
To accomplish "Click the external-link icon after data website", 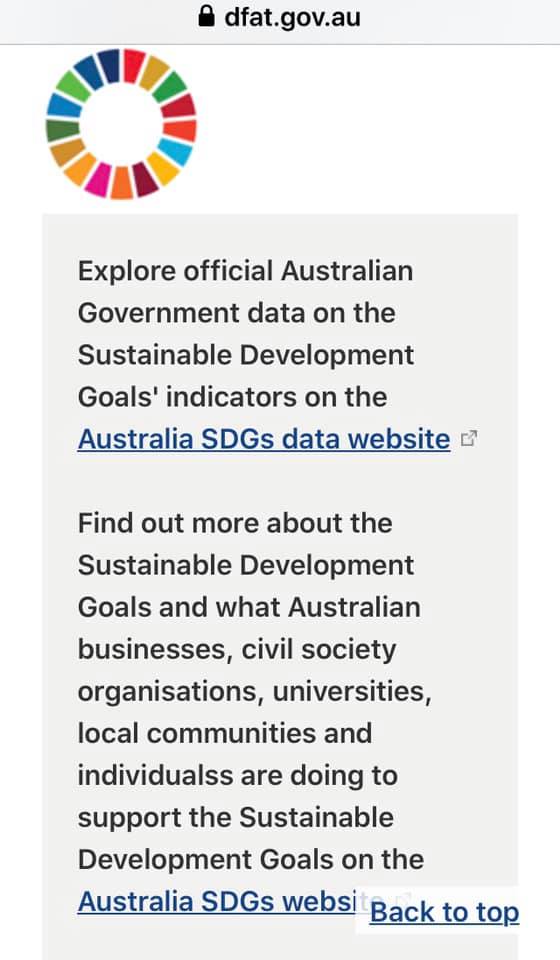I will point(469,438).
